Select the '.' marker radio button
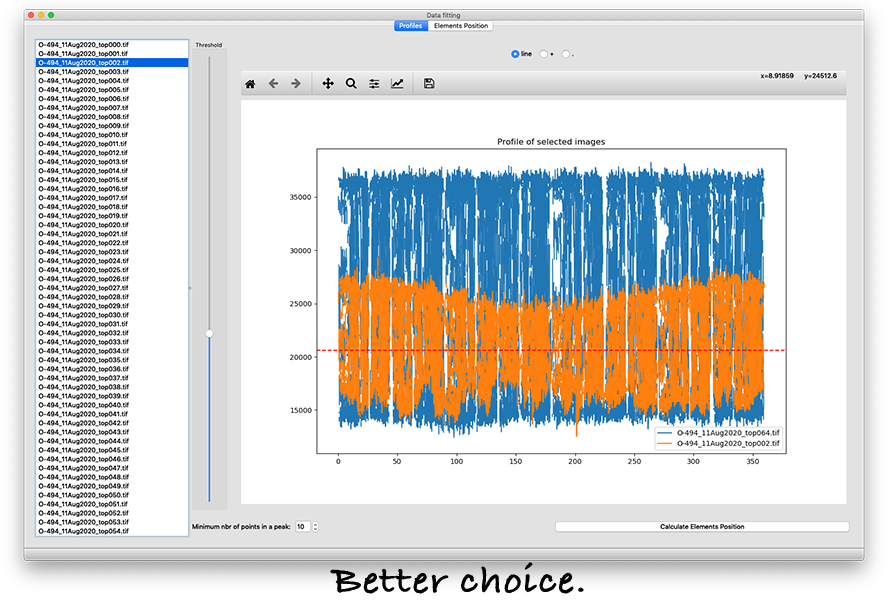This screenshot has height=607, width=896. [566, 54]
